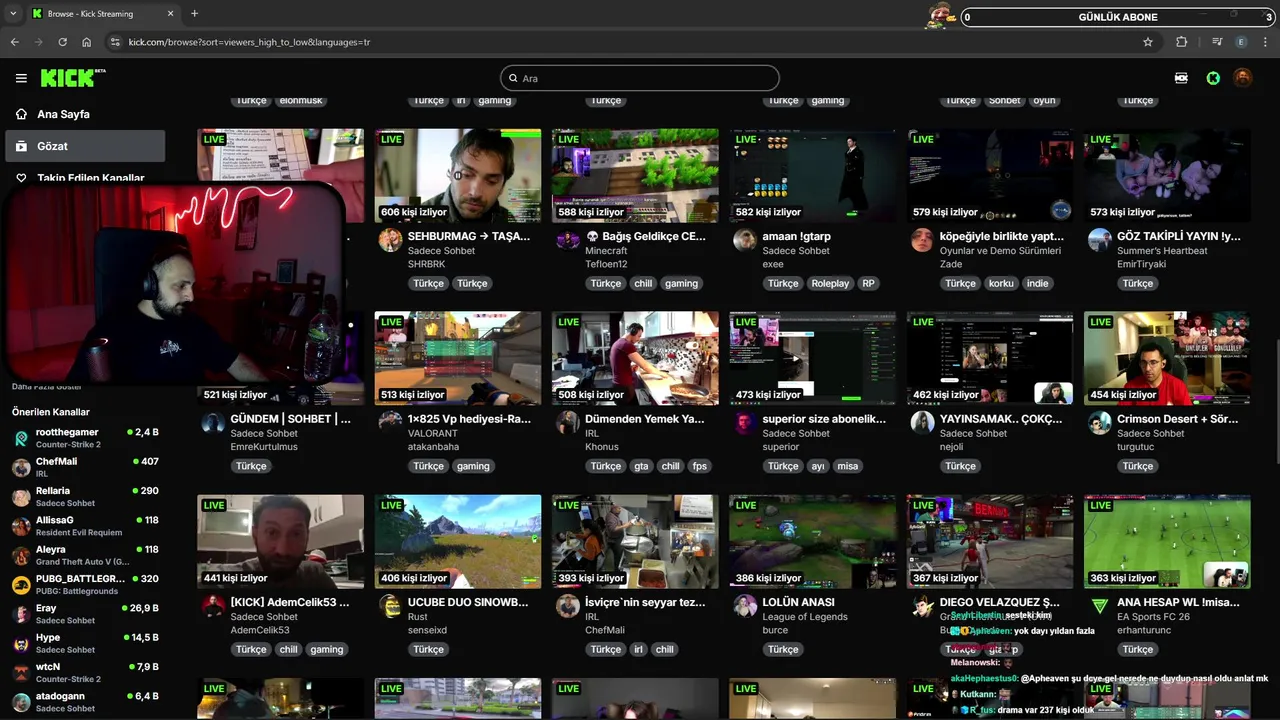
Task: Click korku tag under köpeğiyle stream
Action: 1001,283
